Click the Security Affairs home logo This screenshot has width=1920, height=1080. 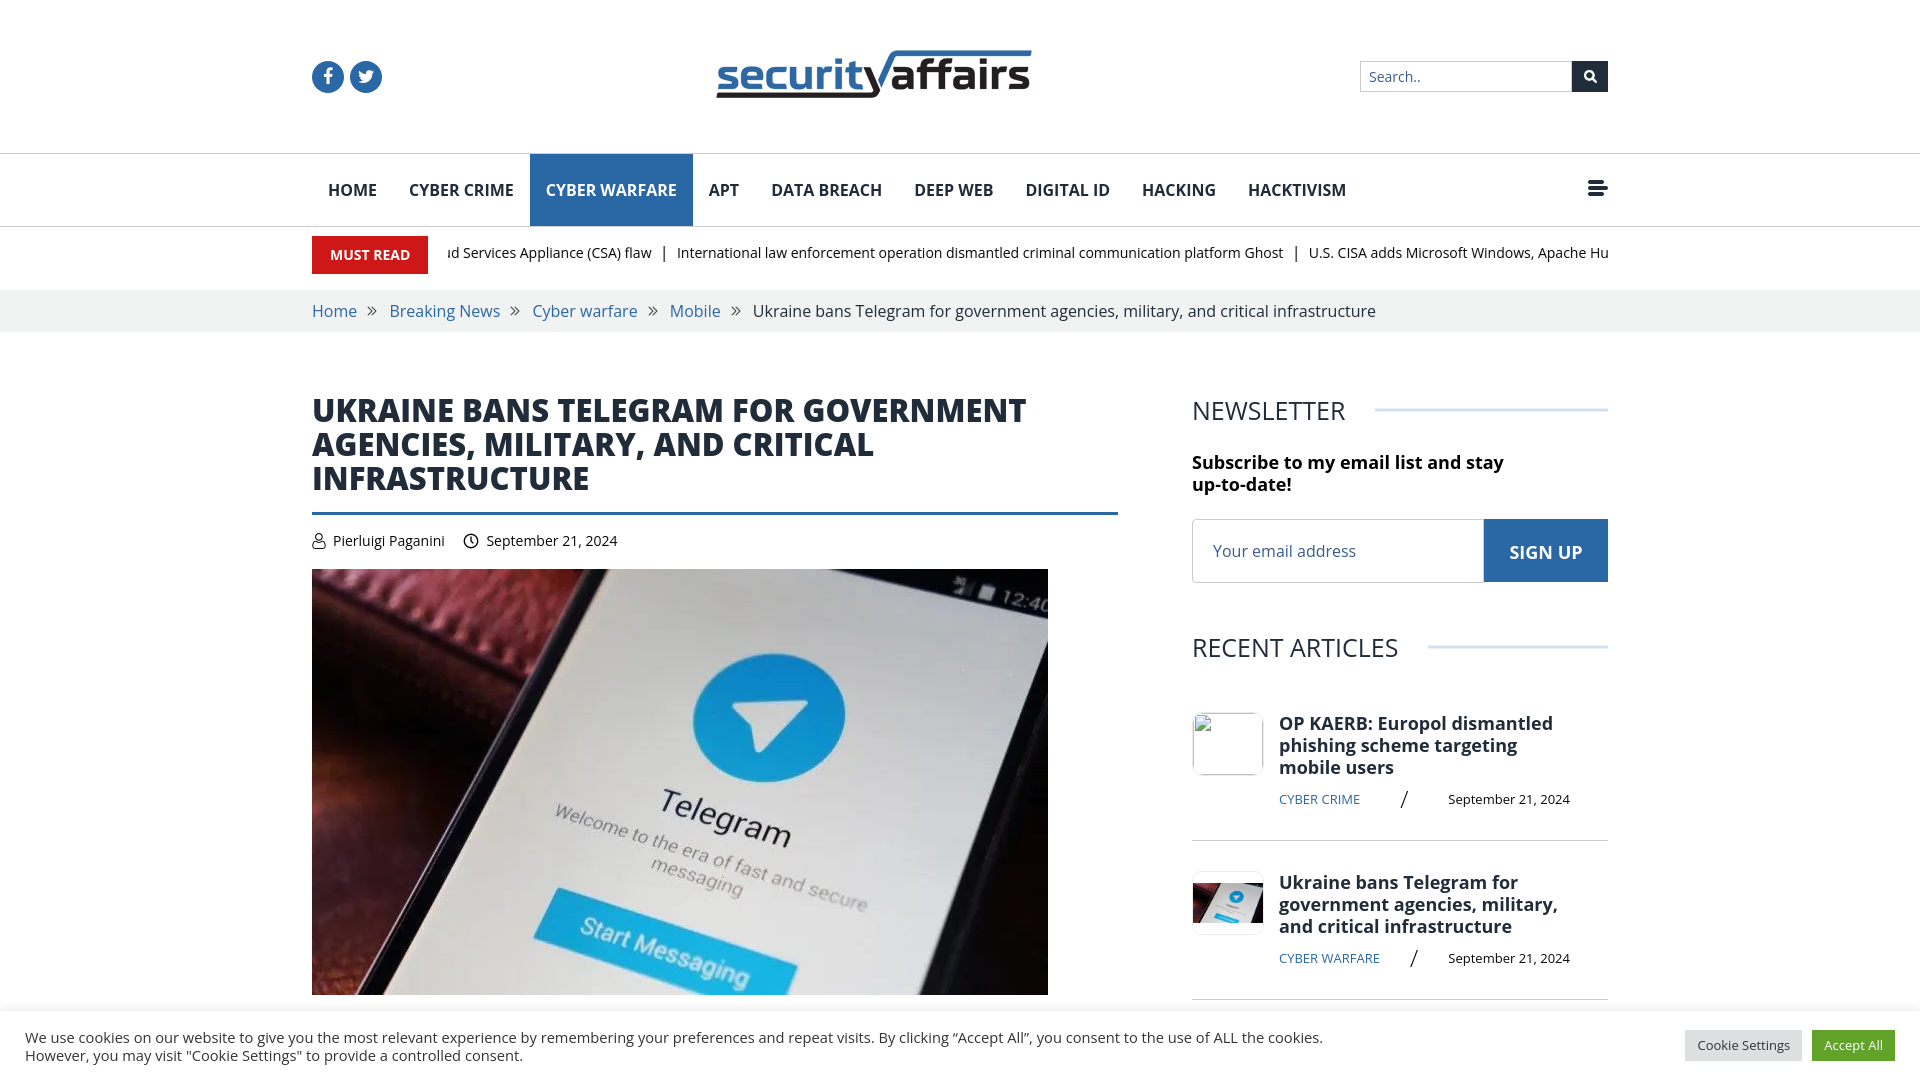click(x=873, y=74)
